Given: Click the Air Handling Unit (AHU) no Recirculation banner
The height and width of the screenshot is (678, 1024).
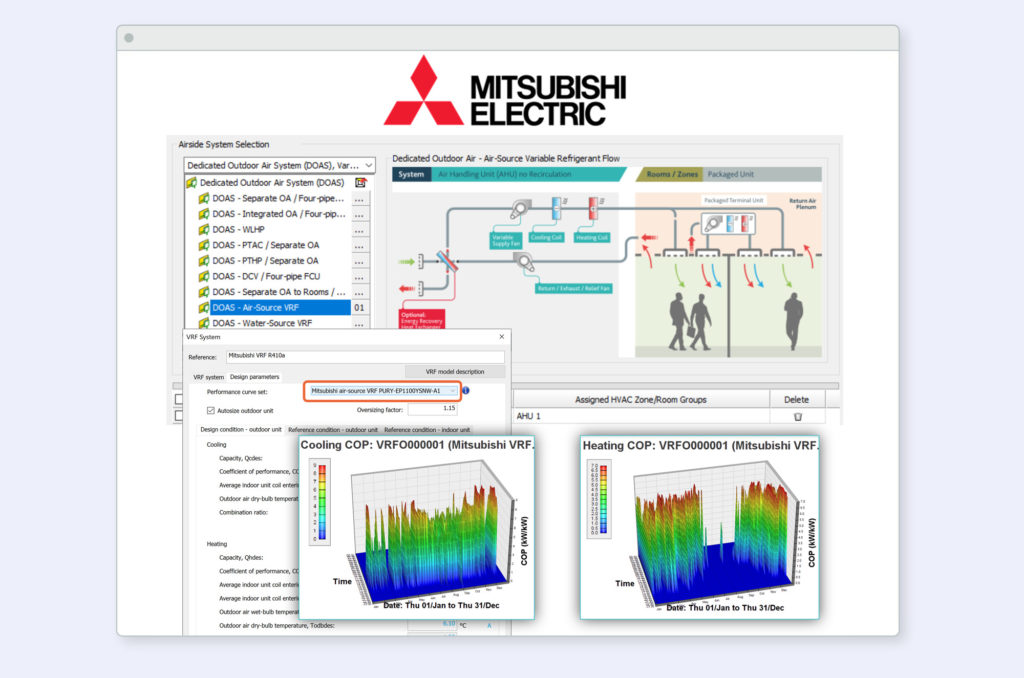Looking at the screenshot, I should tap(504, 174).
